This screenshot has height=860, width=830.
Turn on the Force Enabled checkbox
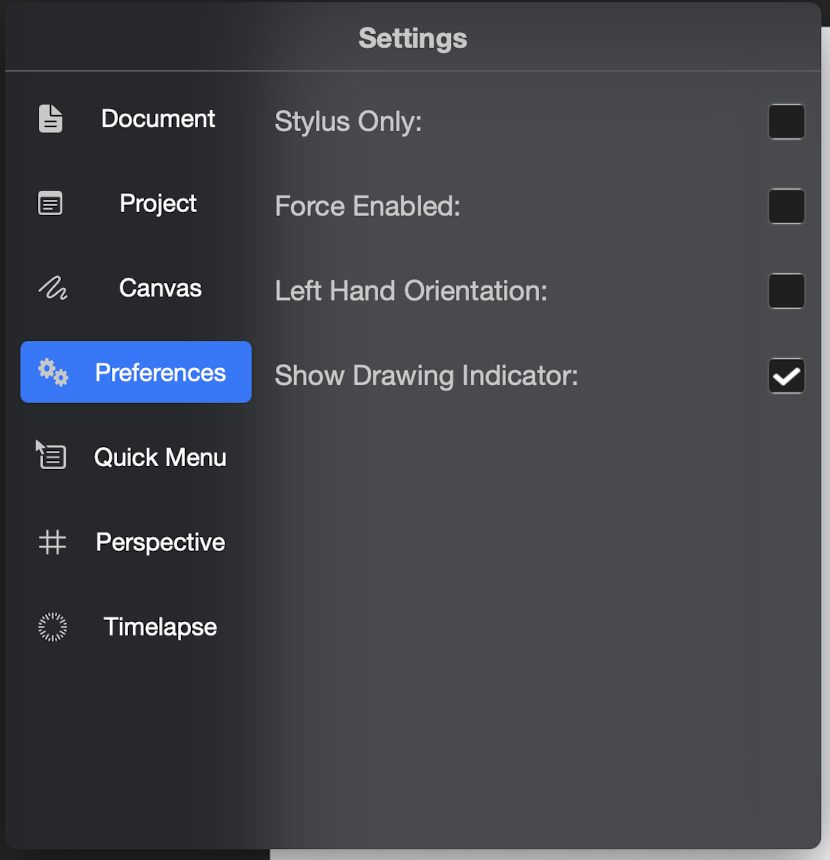786,207
